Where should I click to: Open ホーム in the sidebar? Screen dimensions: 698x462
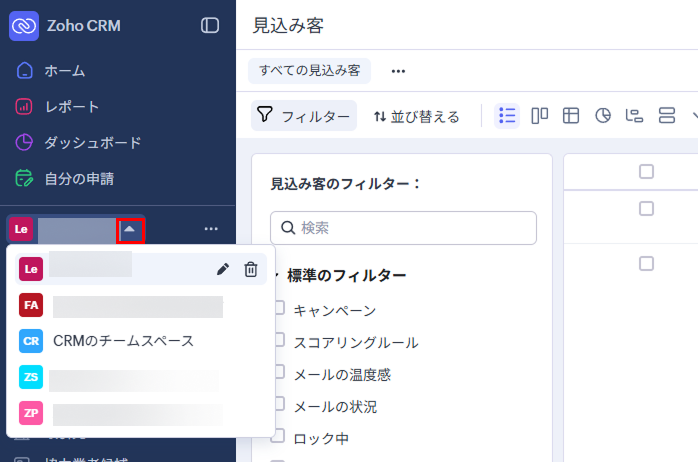(65, 71)
